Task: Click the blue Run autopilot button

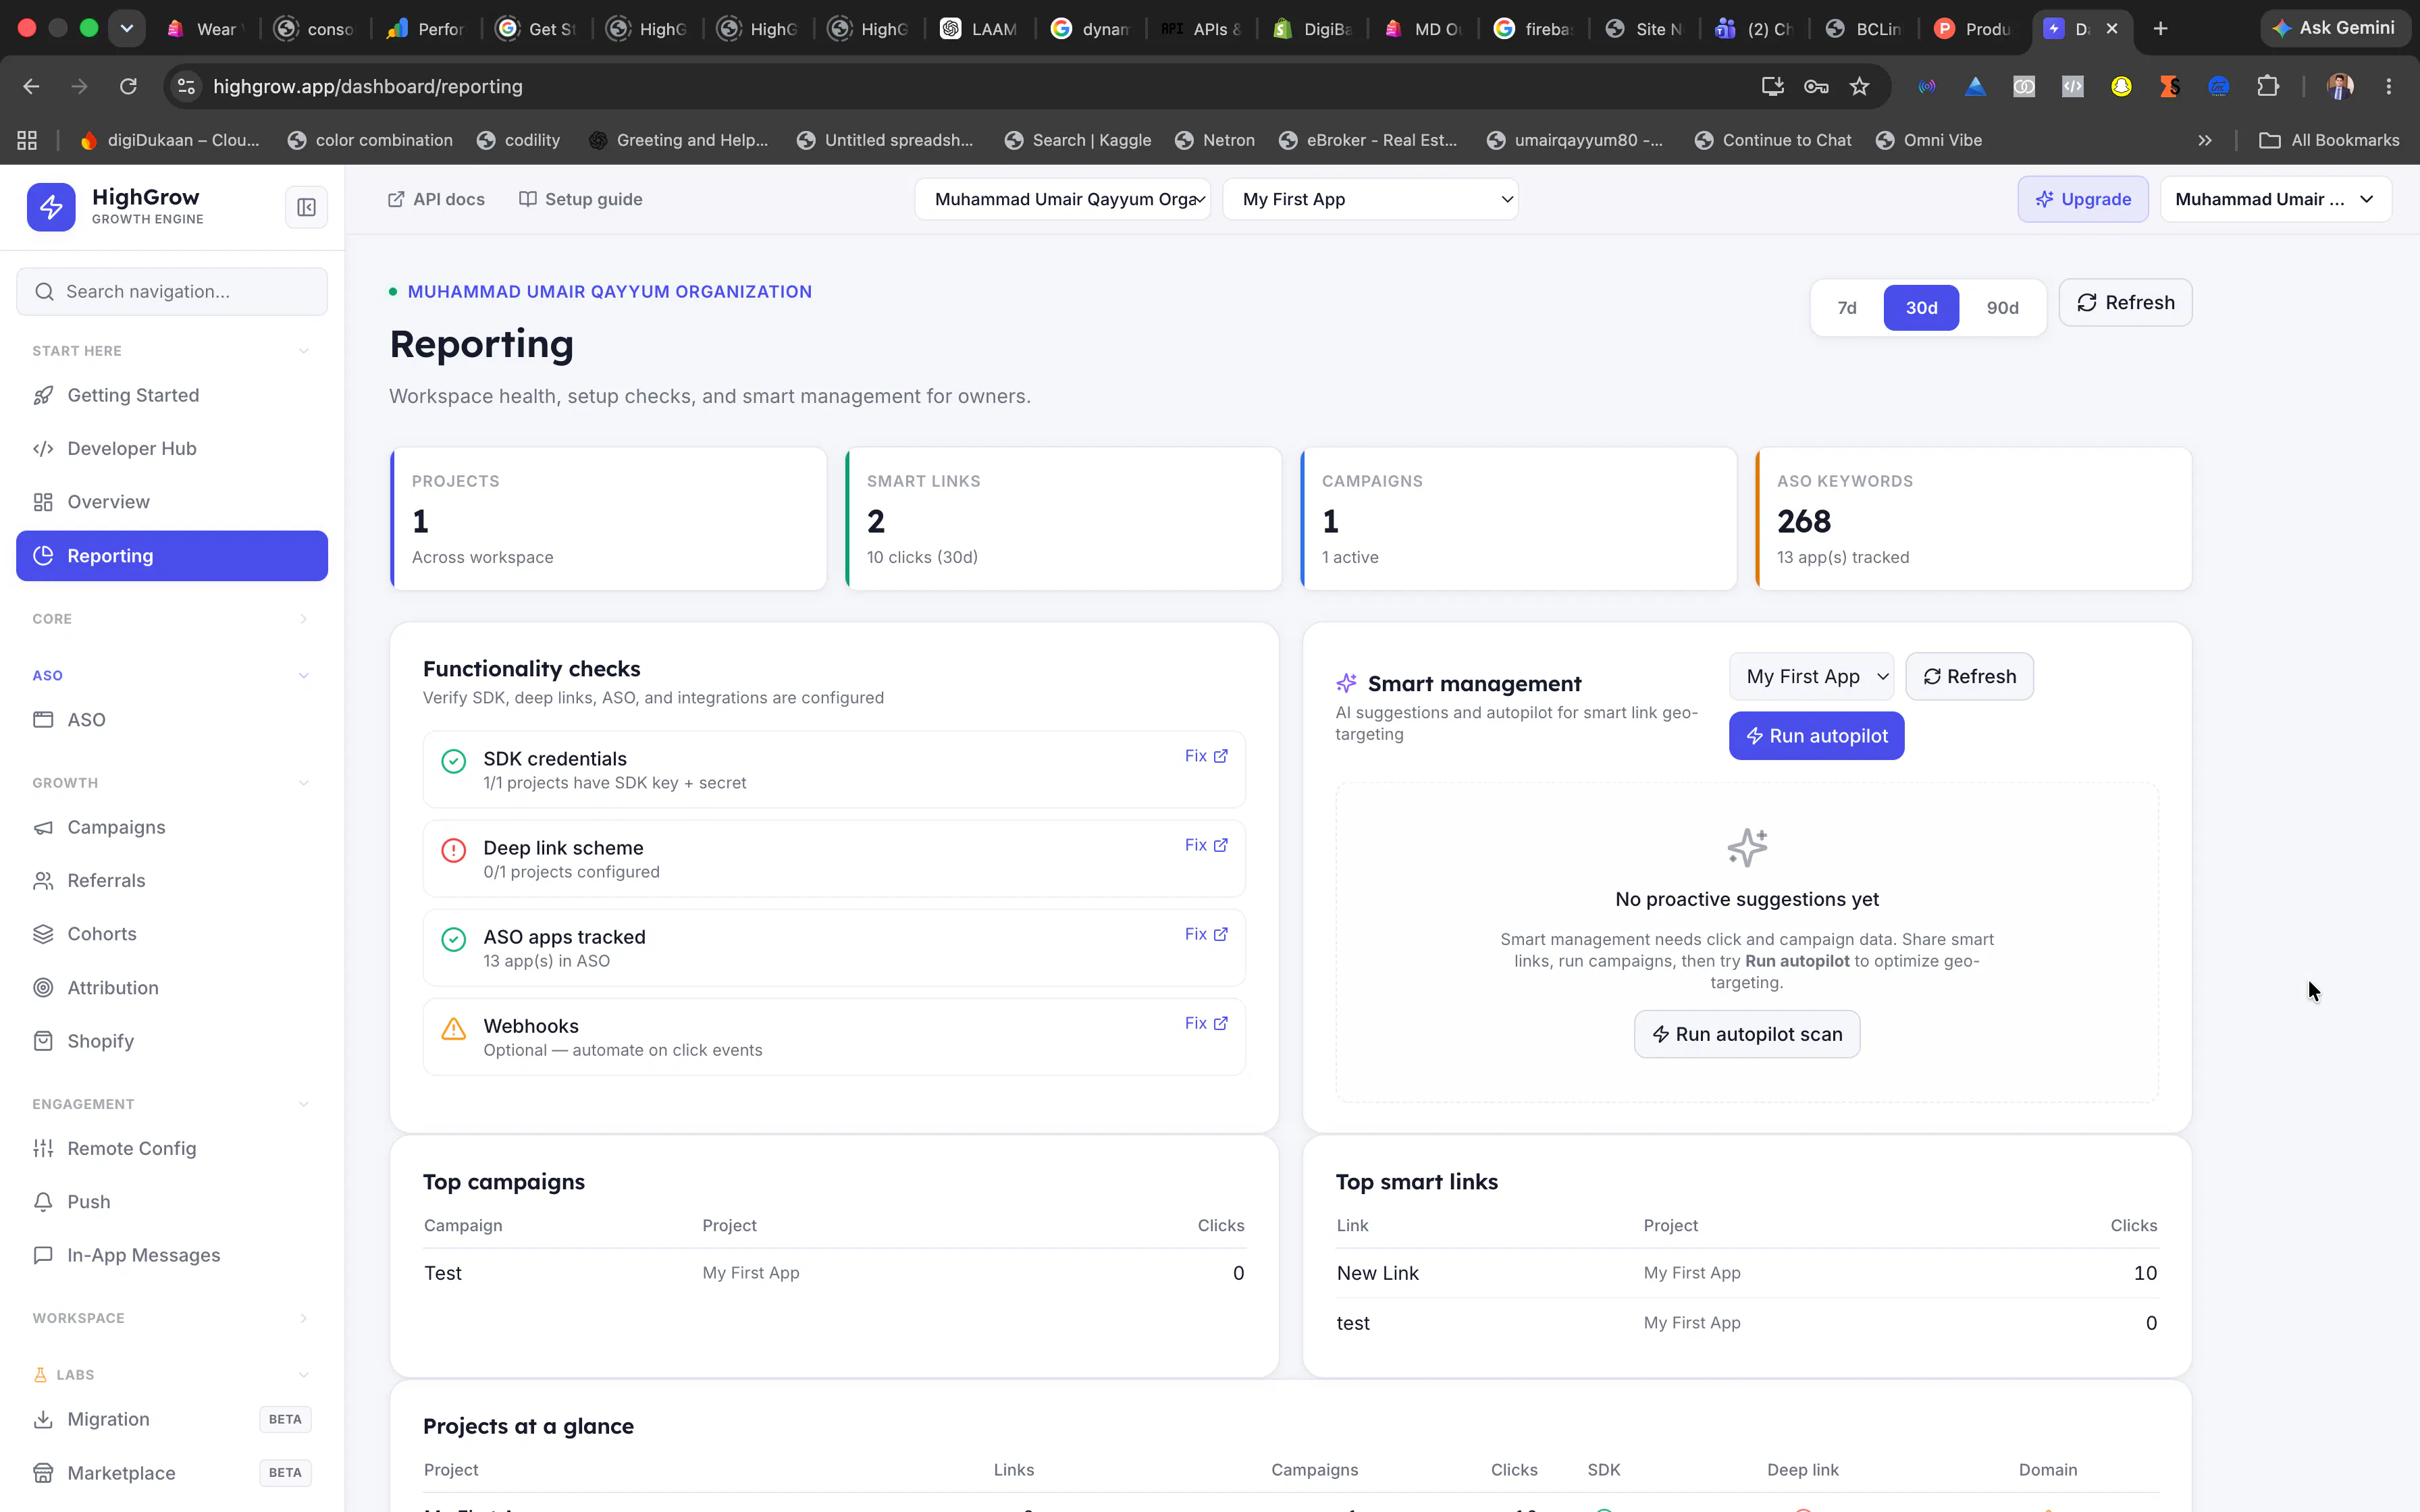Action: point(1816,736)
